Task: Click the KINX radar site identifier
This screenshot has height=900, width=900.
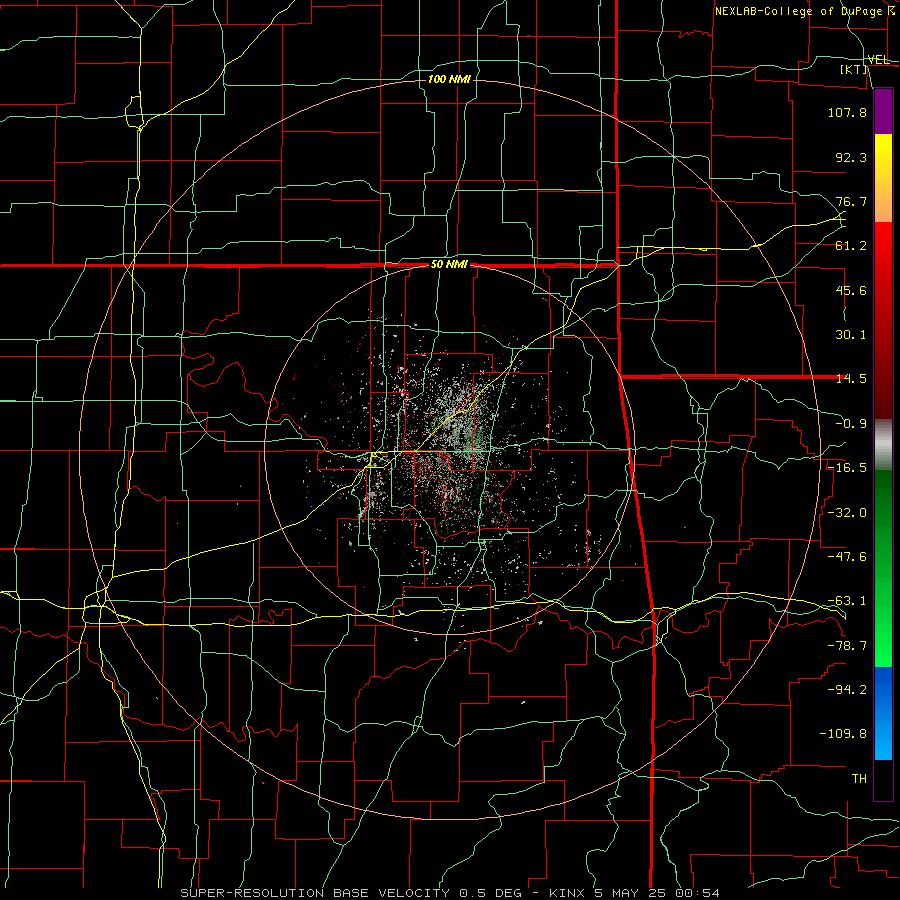Action: point(568,893)
